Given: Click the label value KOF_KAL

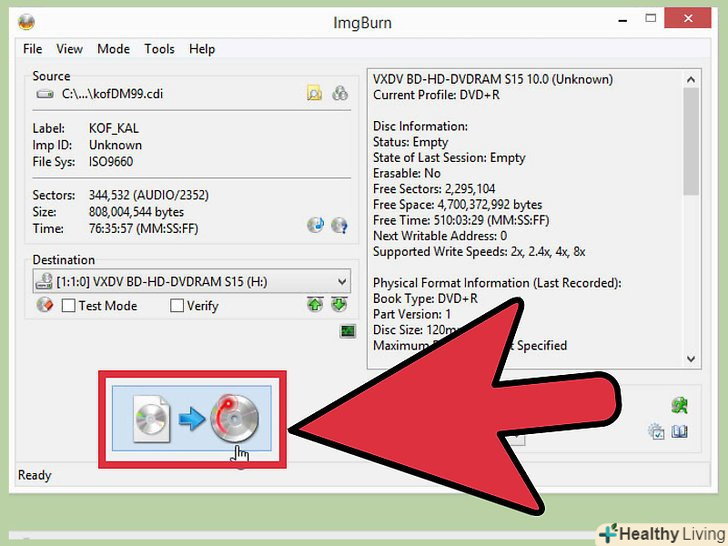Looking at the screenshot, I should tap(114, 128).
